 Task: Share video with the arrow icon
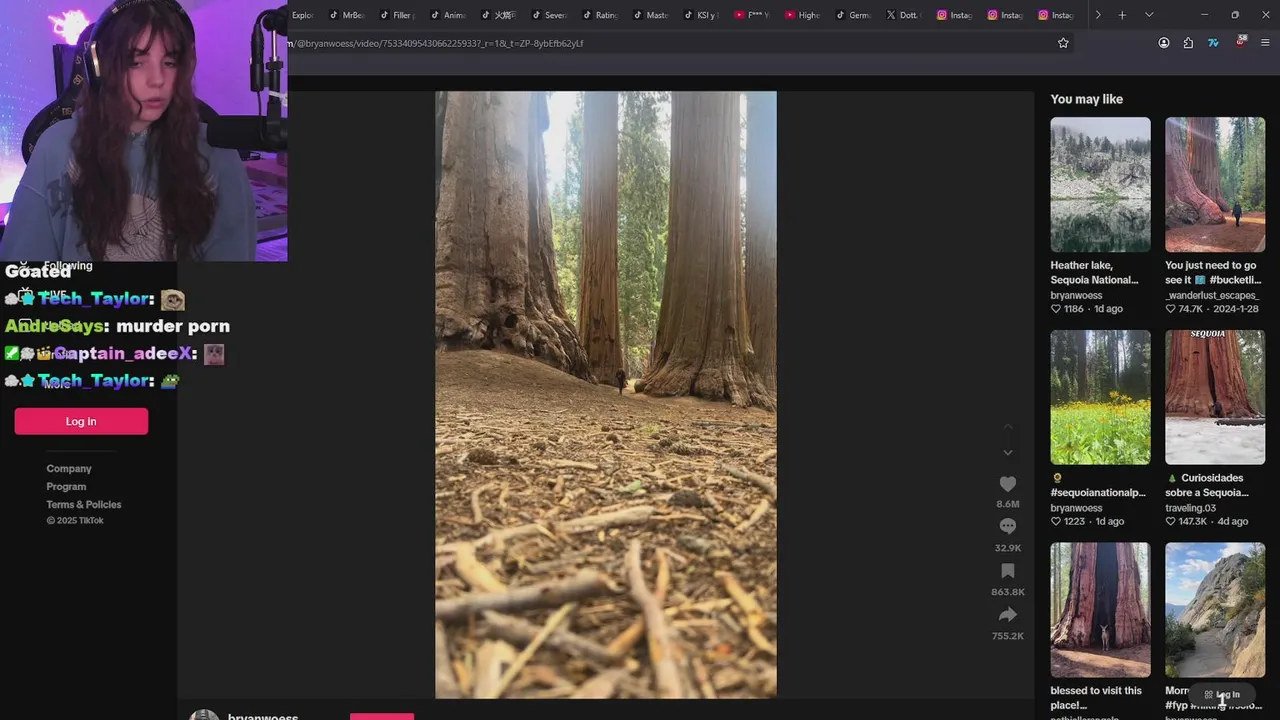pyautogui.click(x=1008, y=615)
